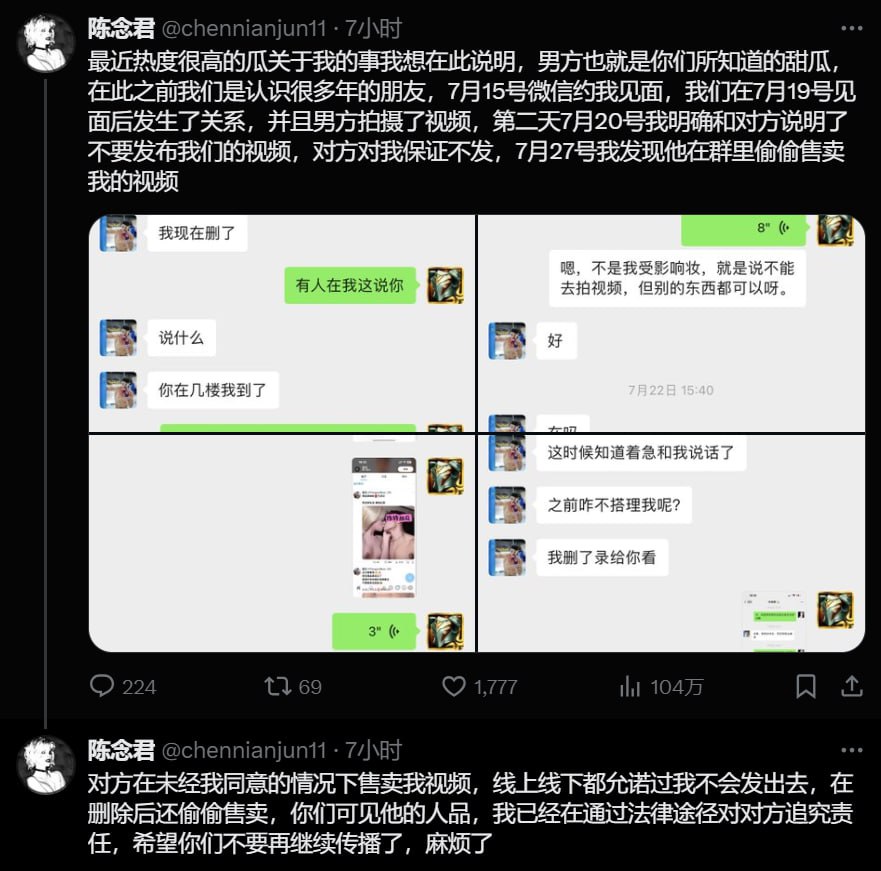Open the more options dots on second tweet

[x=852, y=750]
